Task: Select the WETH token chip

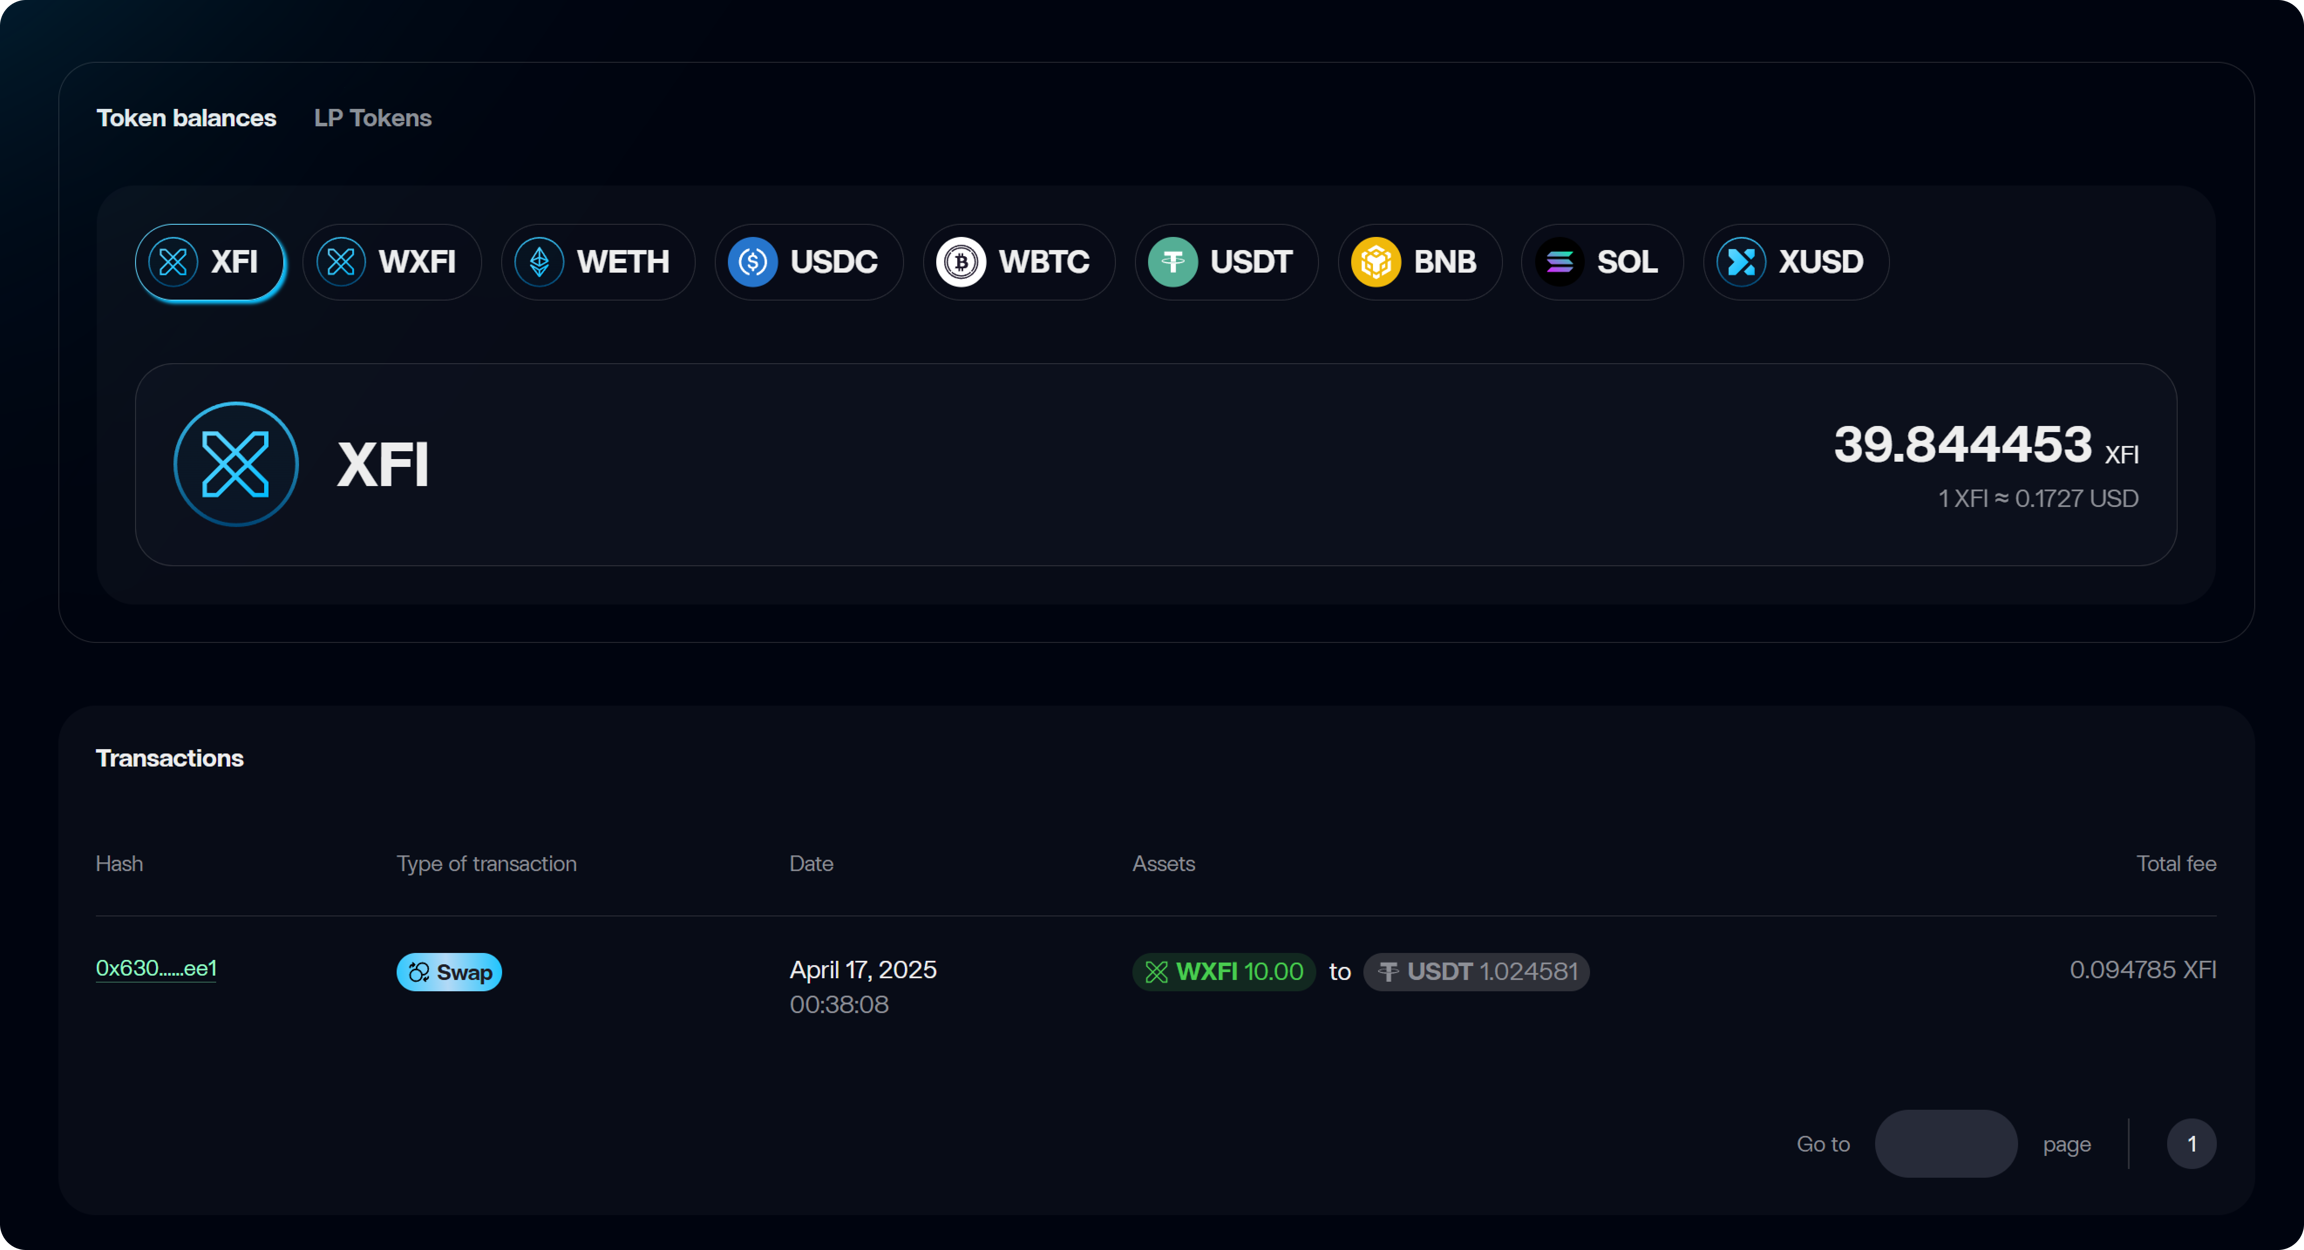Action: (598, 262)
